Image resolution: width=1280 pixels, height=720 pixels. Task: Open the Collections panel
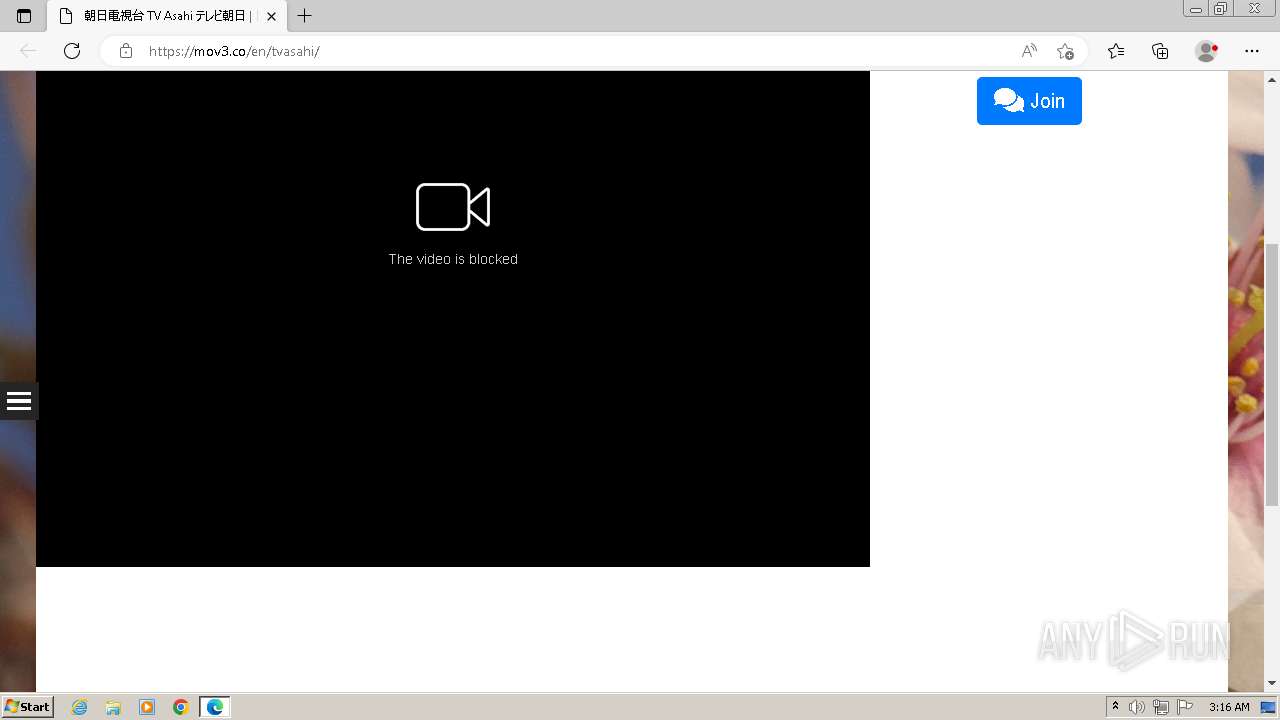pos(1160,51)
